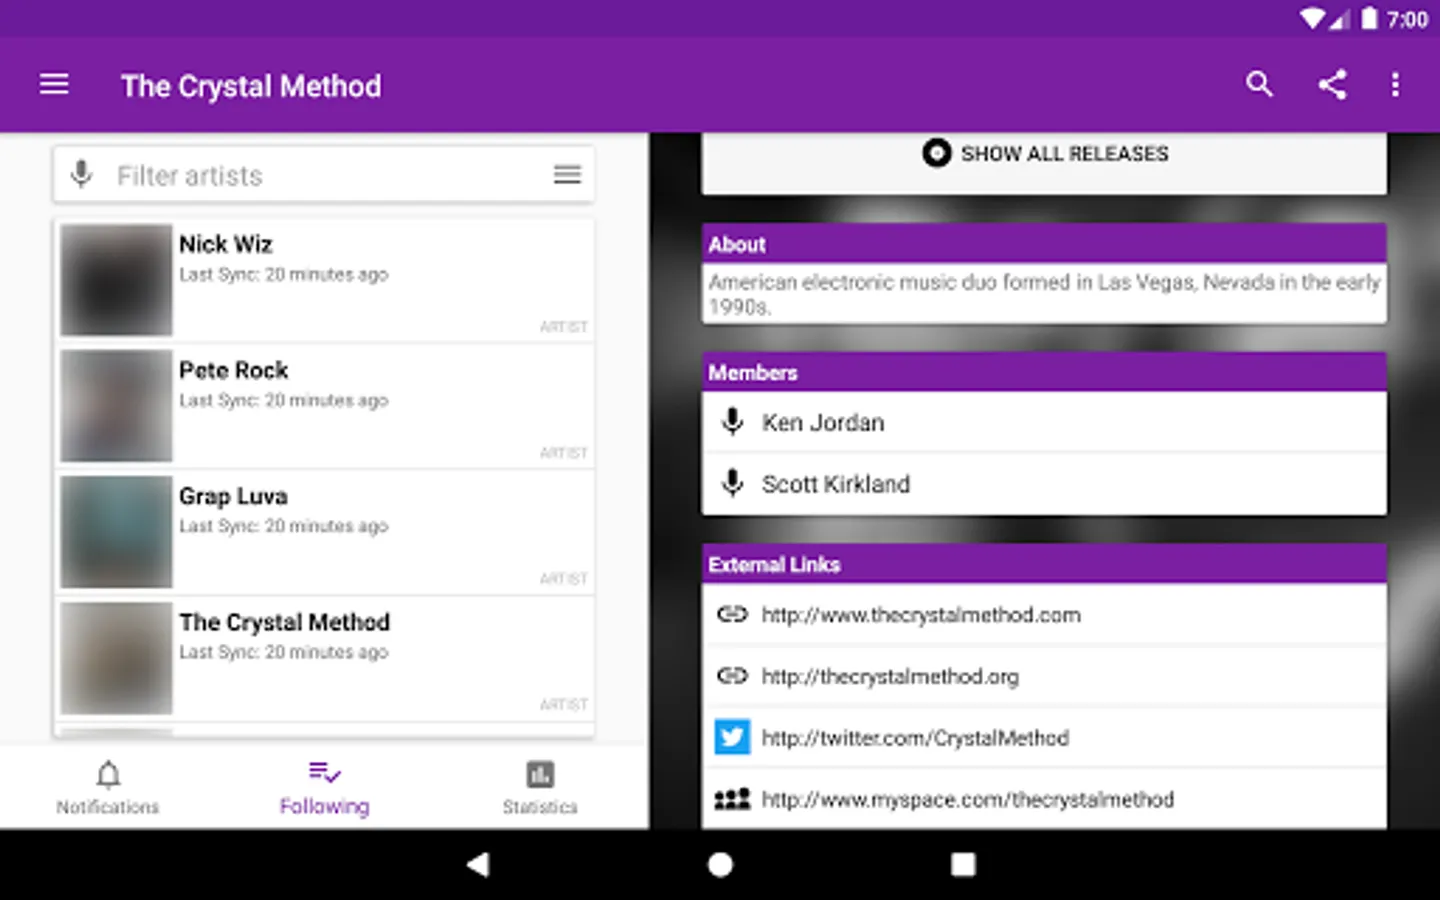Open Nick Wiz artist thumbnail
Image resolution: width=1440 pixels, height=900 pixels.
pos(116,280)
